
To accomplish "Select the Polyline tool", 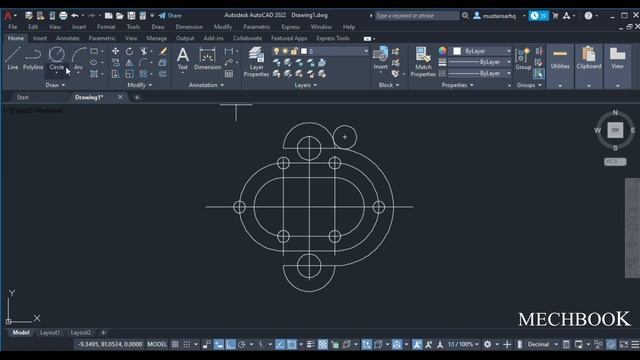I will click(33, 58).
